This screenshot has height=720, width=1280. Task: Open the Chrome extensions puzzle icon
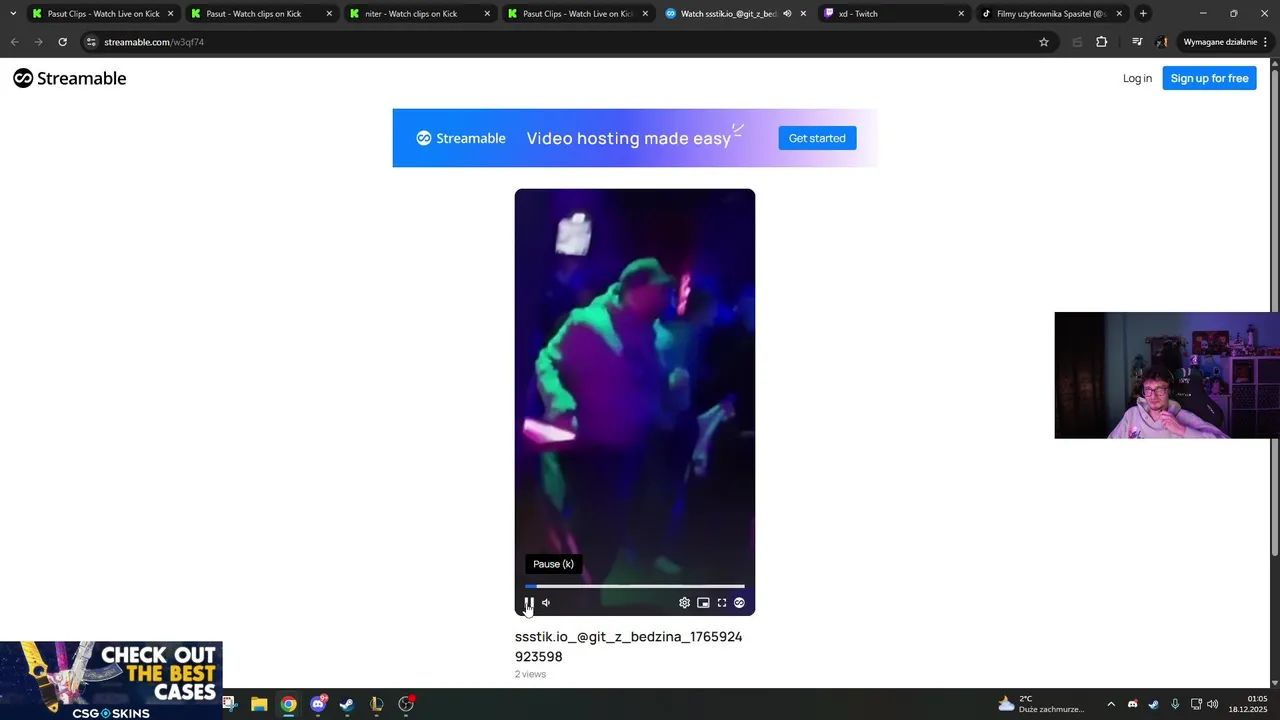click(1102, 42)
